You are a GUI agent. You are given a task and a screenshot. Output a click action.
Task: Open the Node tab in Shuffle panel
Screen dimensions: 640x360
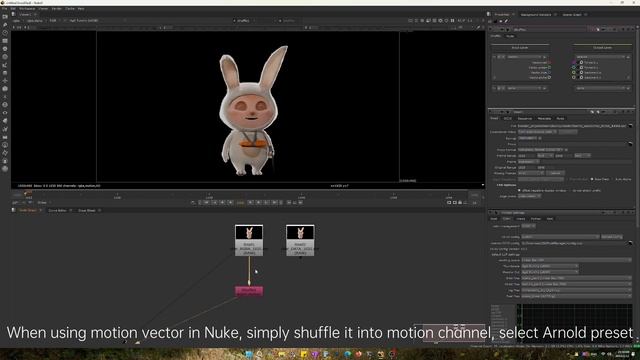(x=510, y=36)
